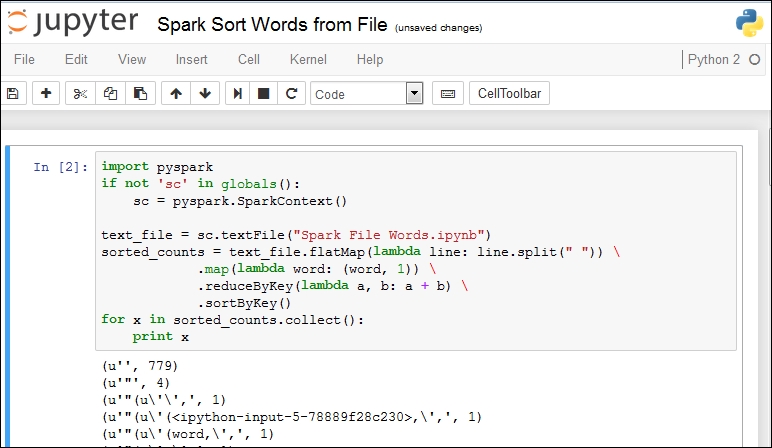Click the output line (u'"(u\'(word,\',', 1)
This screenshot has height=448, width=772.
point(188,434)
